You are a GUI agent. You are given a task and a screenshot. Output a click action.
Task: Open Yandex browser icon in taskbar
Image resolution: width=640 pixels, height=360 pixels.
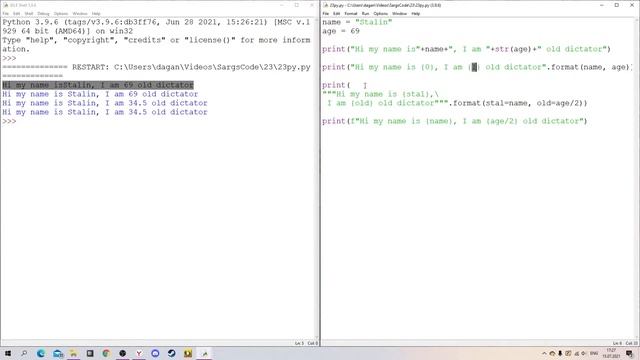pyautogui.click(x=139, y=353)
